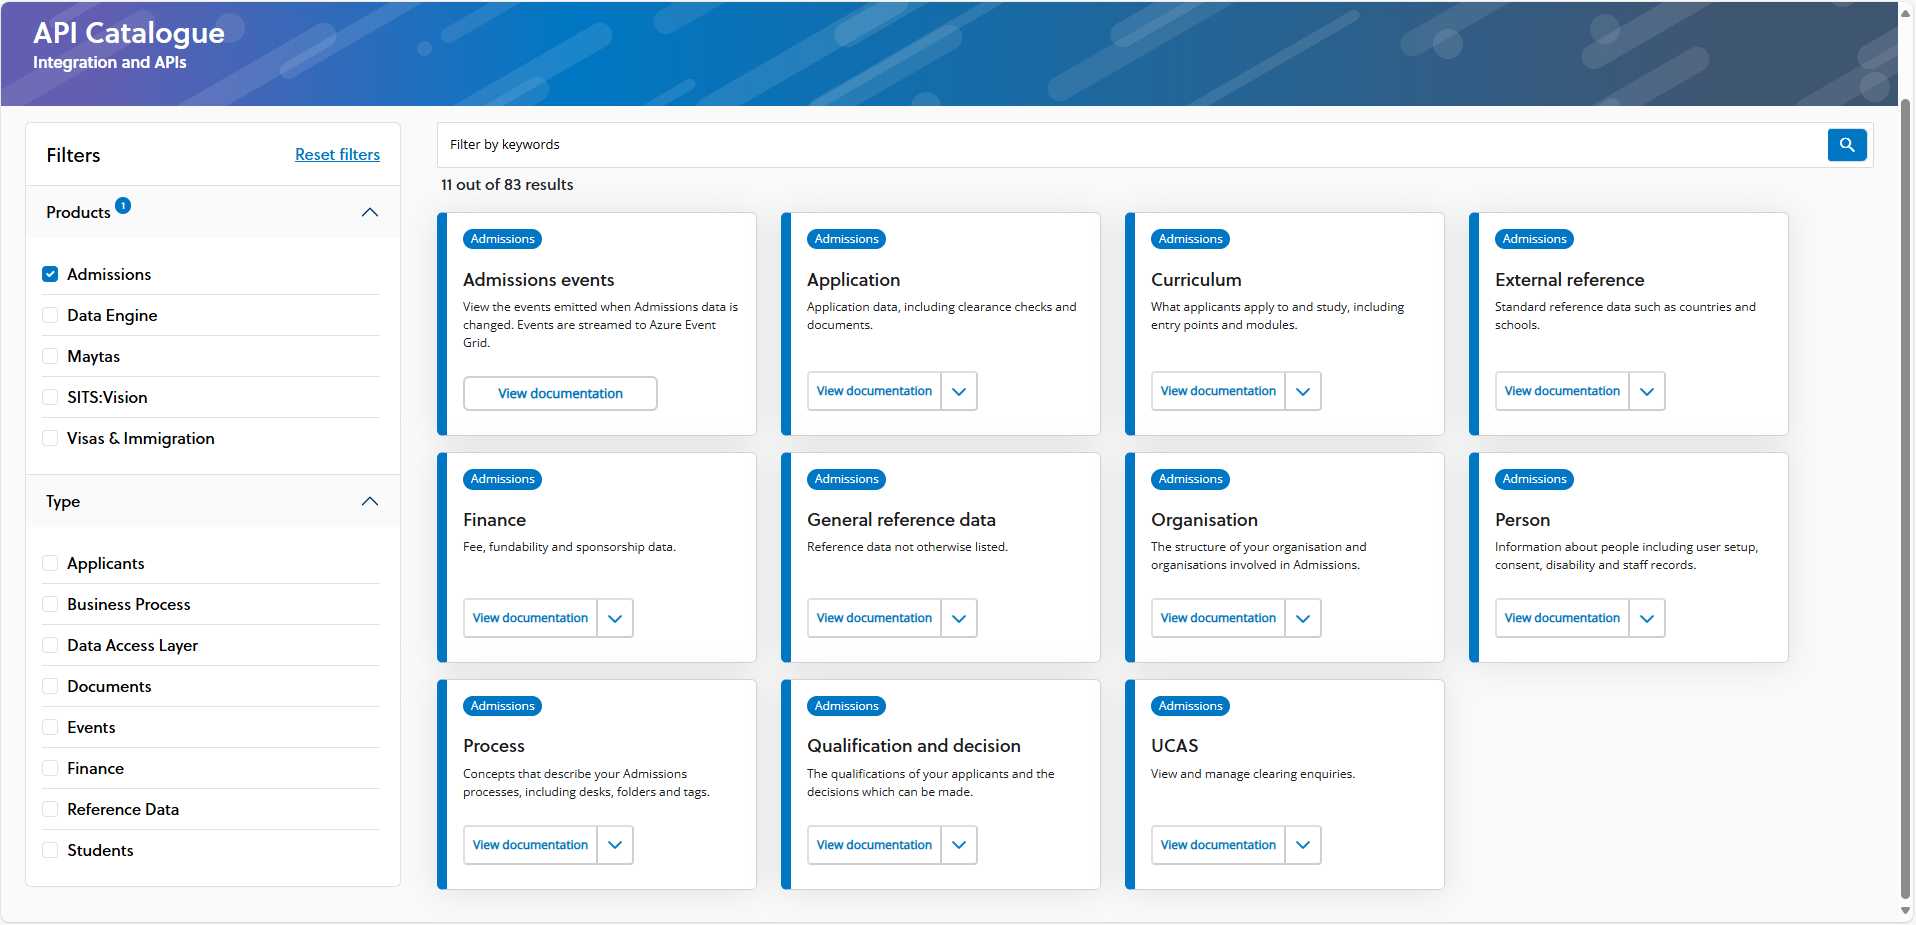Screen dimensions: 1916x925
Task: Open dropdown arrow on Curriculum card
Action: 1303,391
